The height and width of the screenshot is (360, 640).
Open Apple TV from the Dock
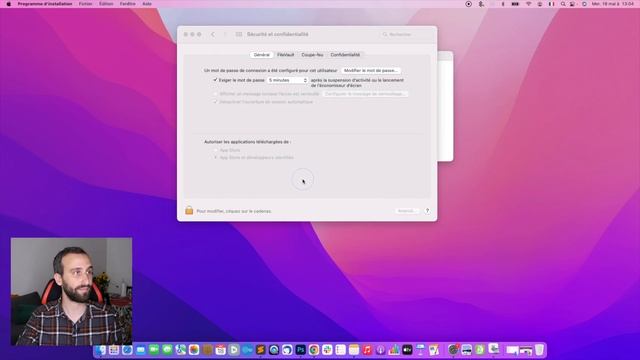click(407, 350)
